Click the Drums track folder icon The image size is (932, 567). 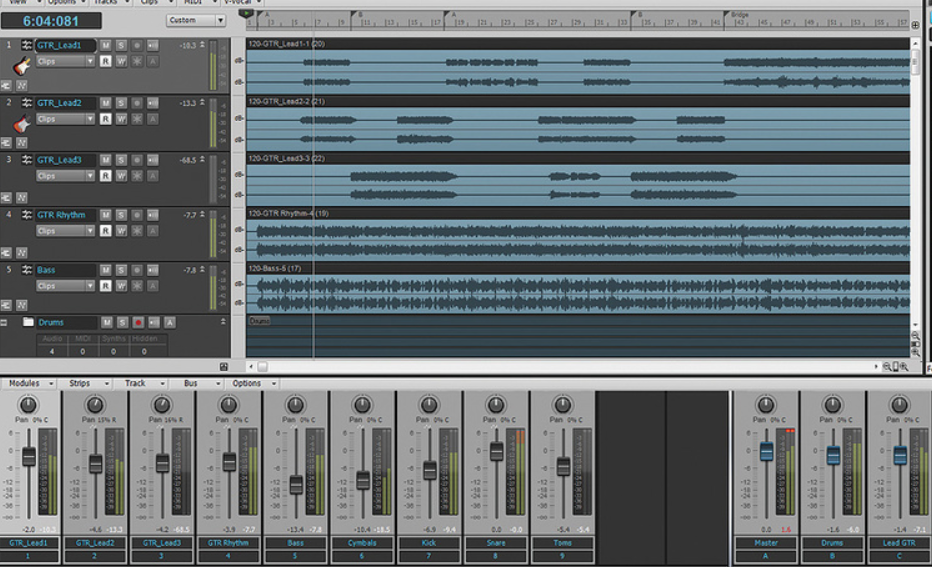tap(28, 322)
